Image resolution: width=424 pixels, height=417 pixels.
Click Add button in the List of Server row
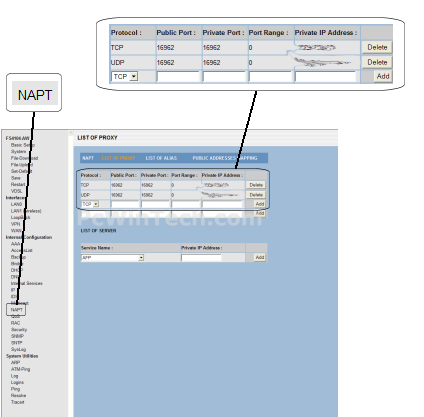(260, 257)
